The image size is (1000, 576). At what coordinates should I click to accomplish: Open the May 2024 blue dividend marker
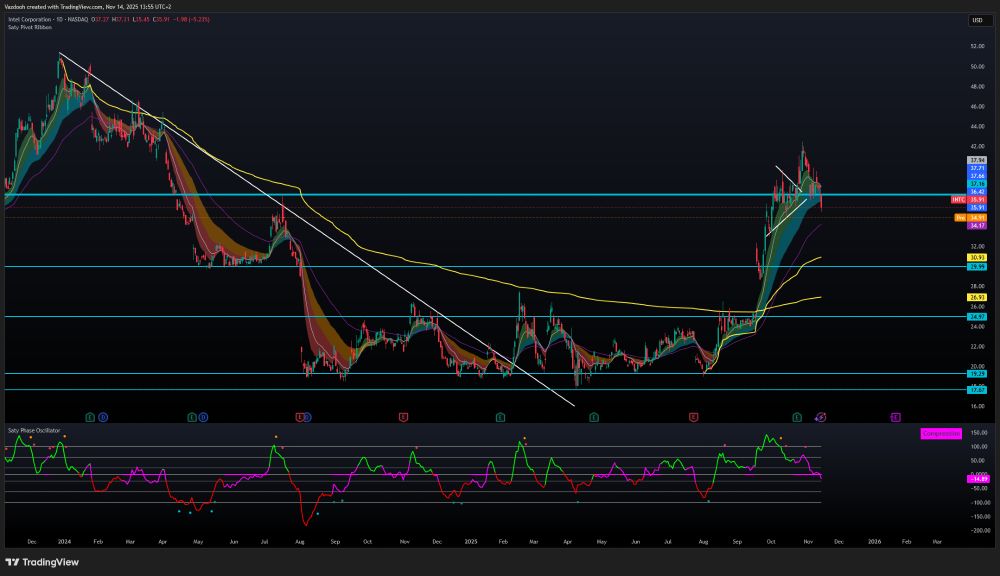point(203,417)
